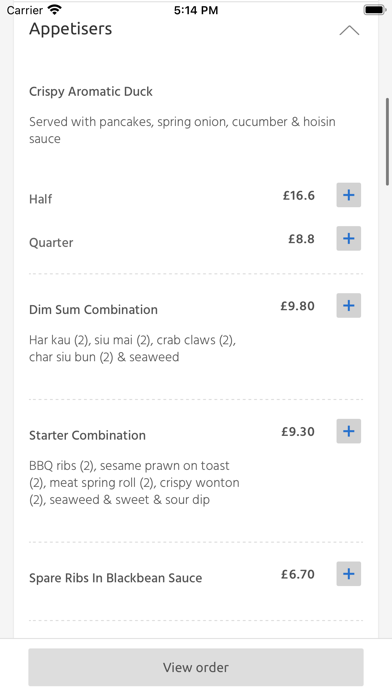Click the Wi-Fi status icon
This screenshot has height=696, width=392.
[x=55, y=9]
